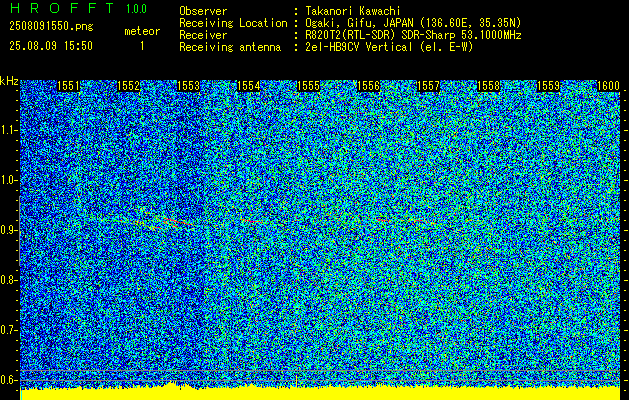Click the 0.6 kHz axis label
The image size is (629, 400).
[x=8, y=380]
